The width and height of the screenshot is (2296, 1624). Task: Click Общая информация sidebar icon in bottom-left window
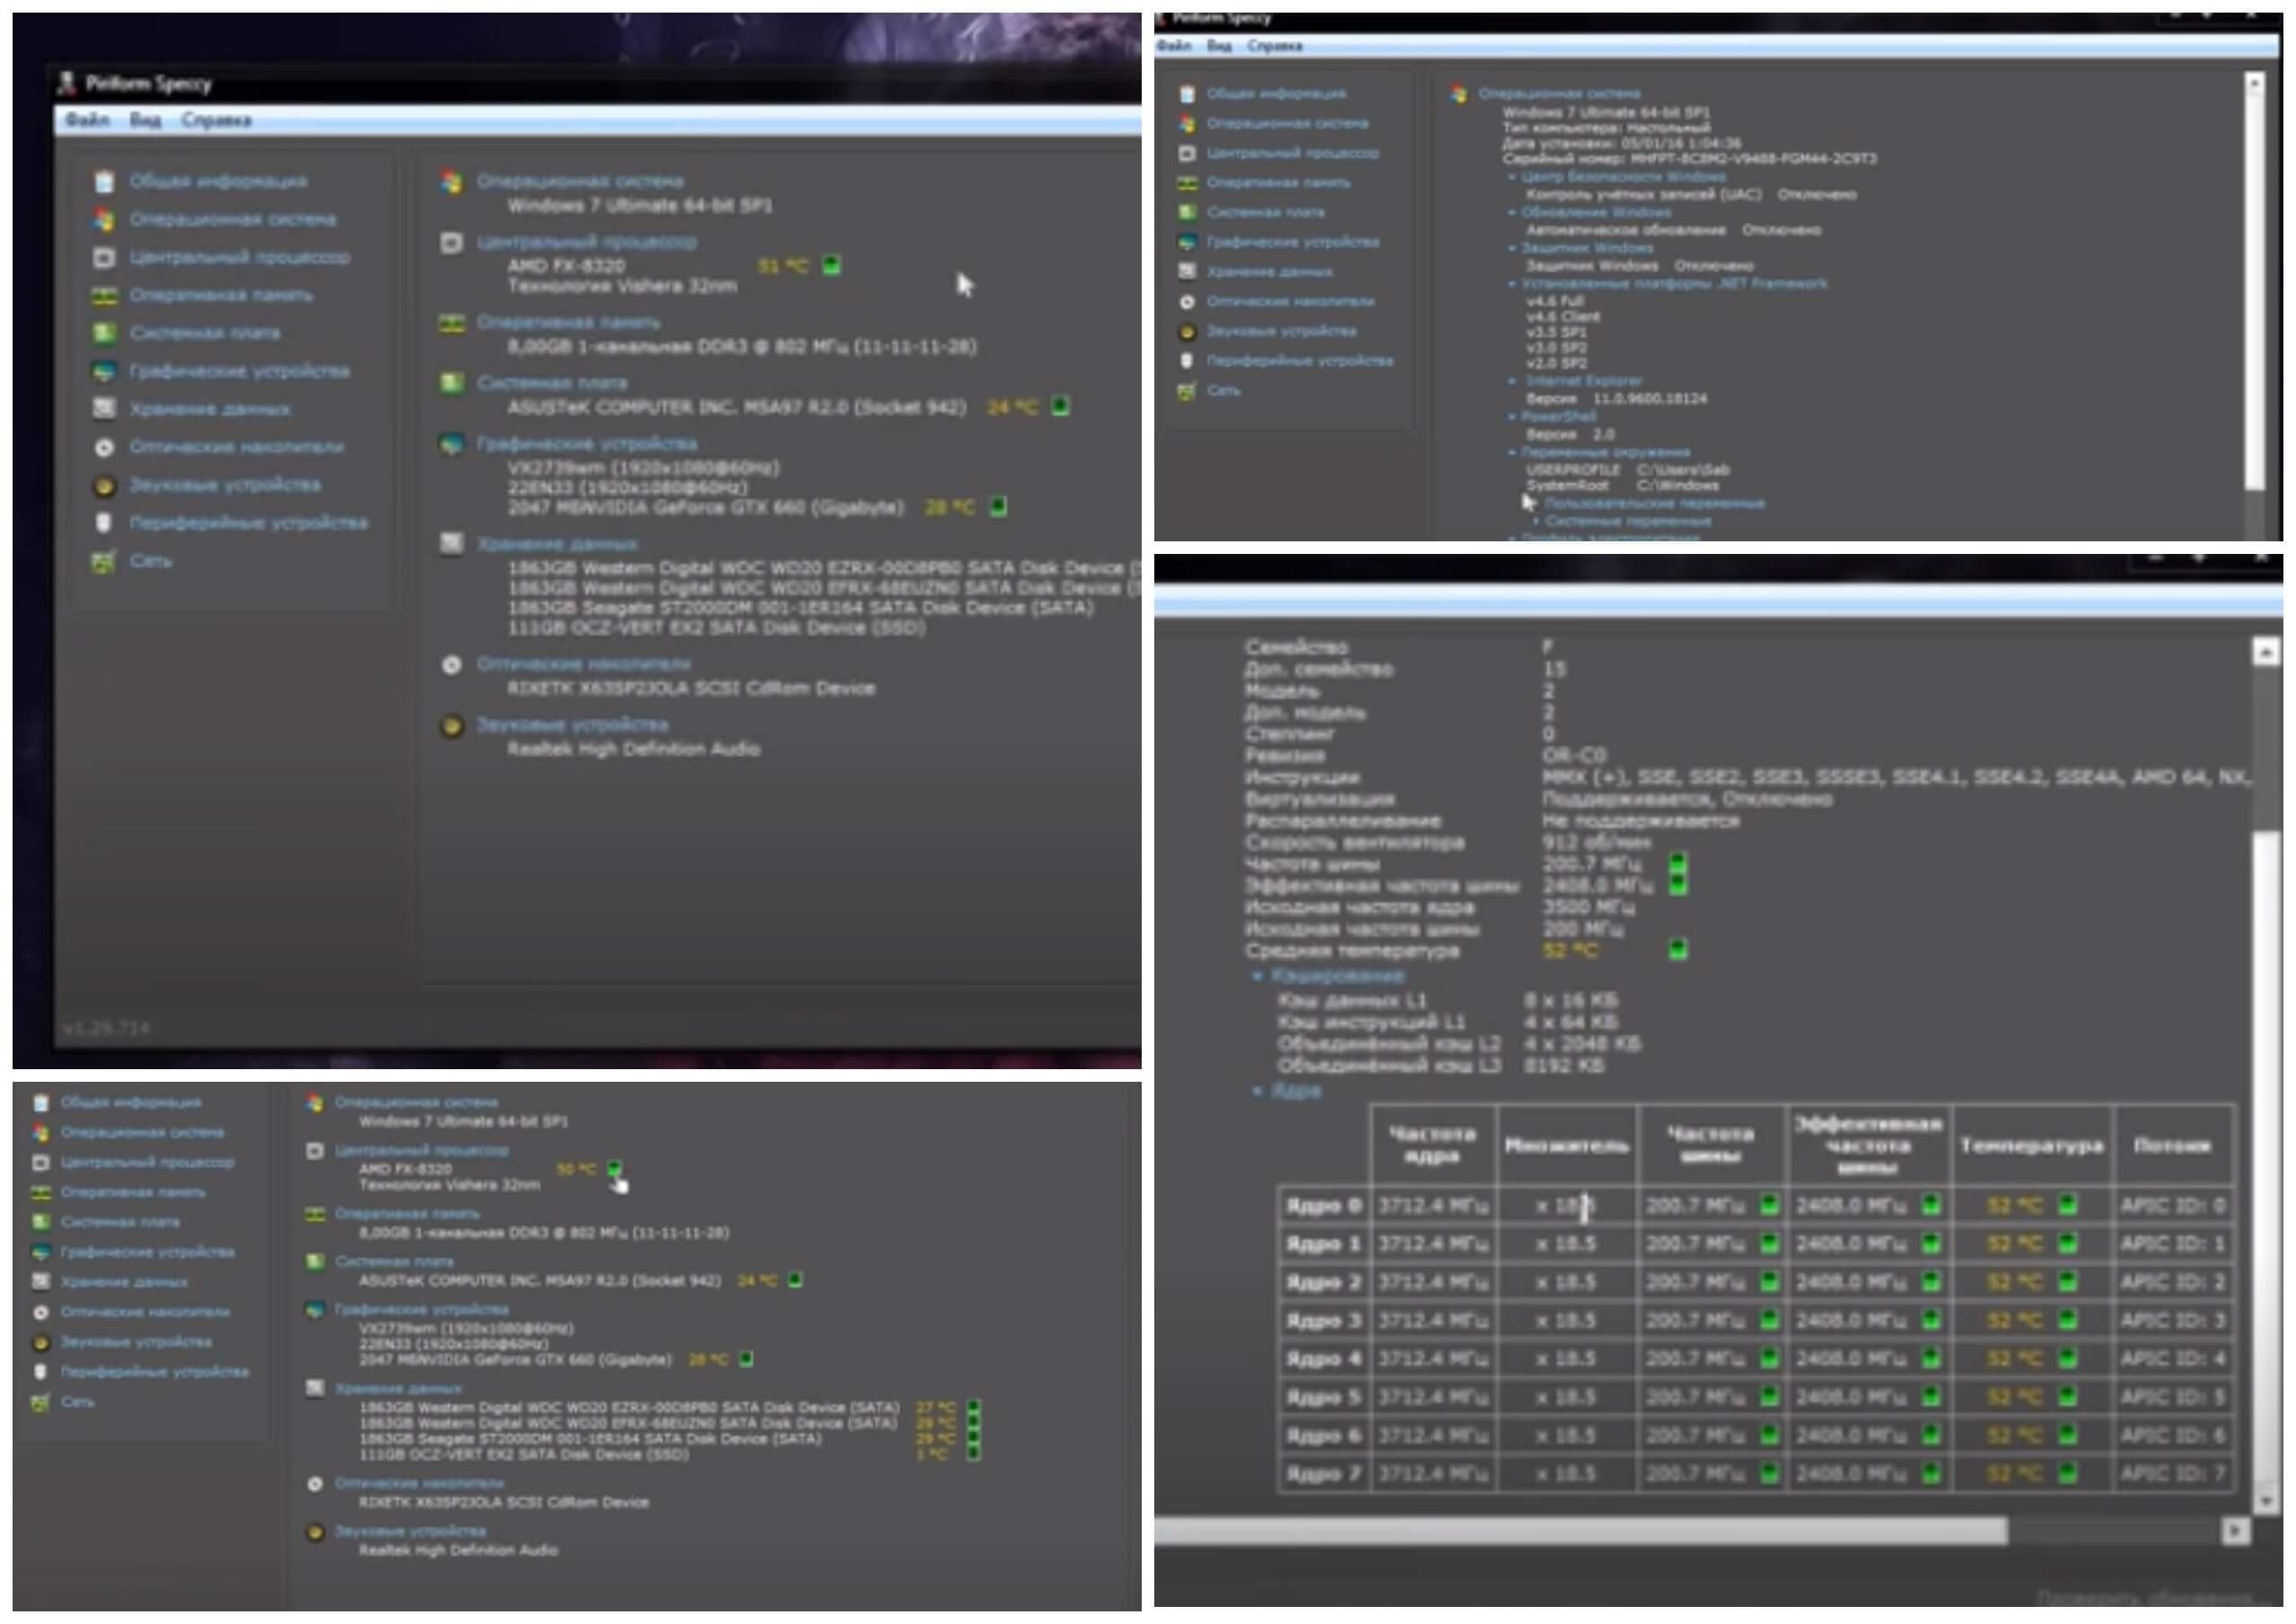[x=41, y=1102]
